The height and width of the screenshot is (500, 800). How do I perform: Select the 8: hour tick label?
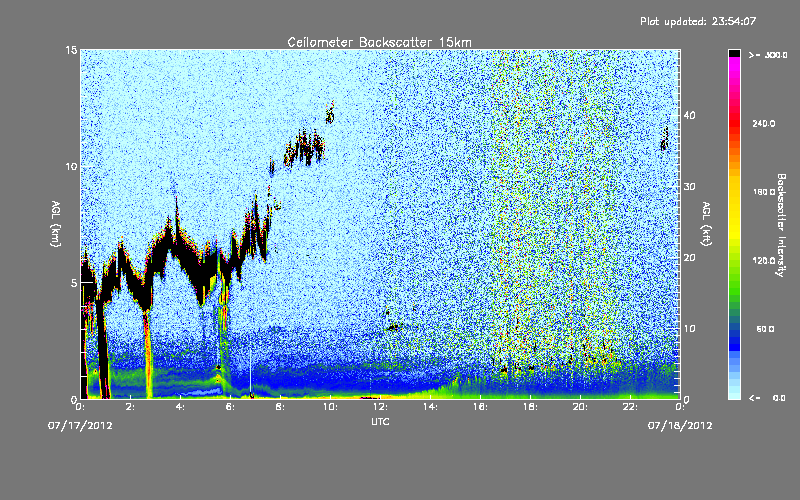[281, 407]
